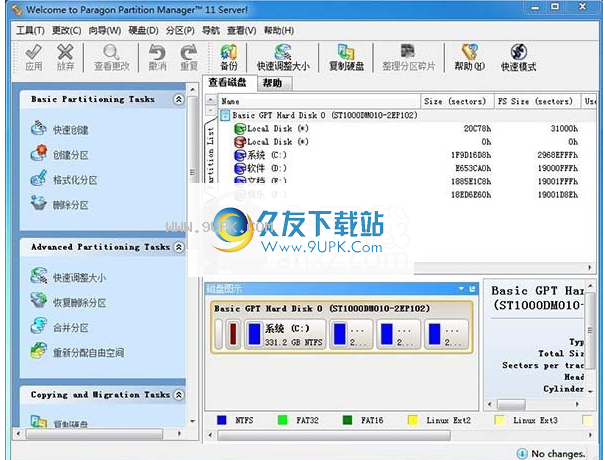This screenshot has width=603, height=460.
Task: Select 创建分区 sidebar task
Action: coord(60,154)
